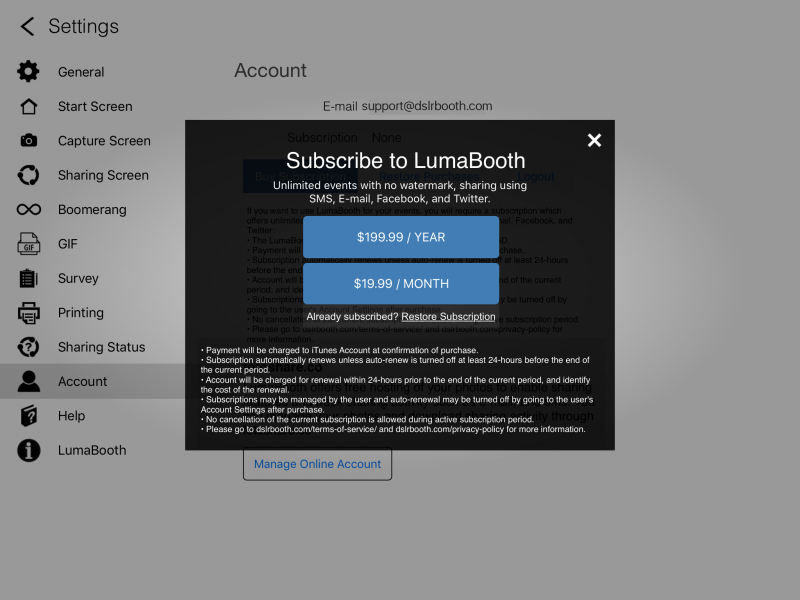800x600 pixels.
Task: Click the Settings title text
Action: pyautogui.click(x=84, y=27)
